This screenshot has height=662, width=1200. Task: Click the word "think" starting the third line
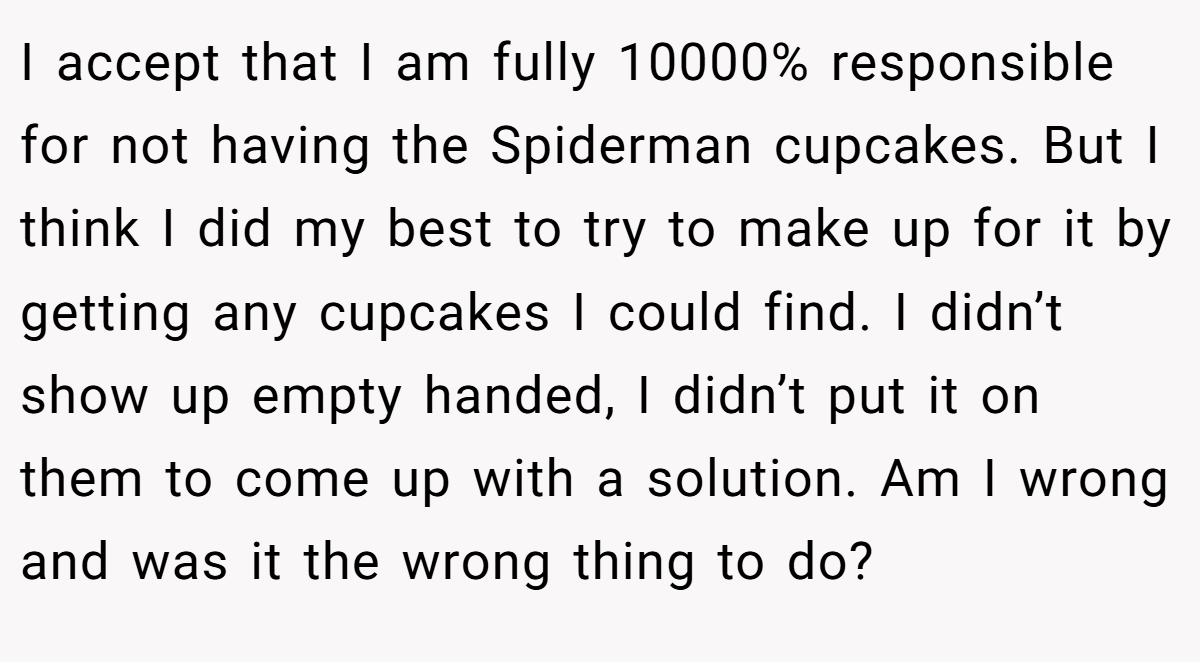click(81, 230)
